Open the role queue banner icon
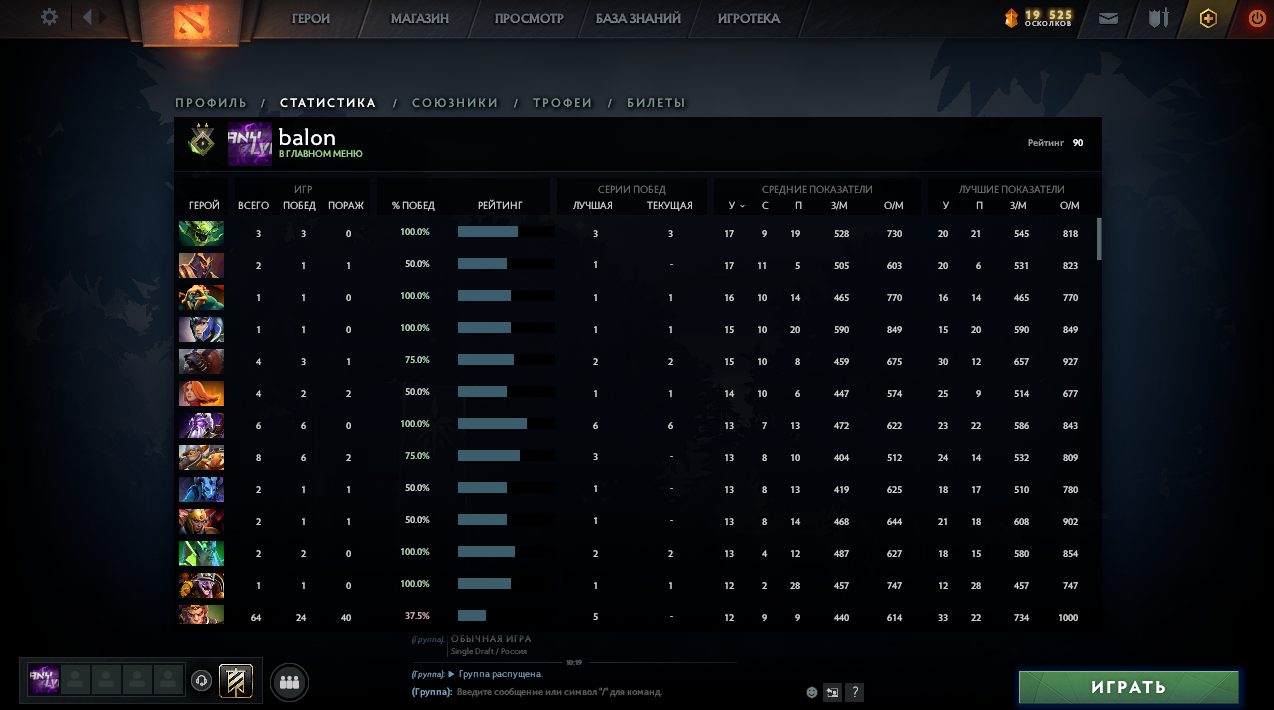This screenshot has height=710, width=1274. tap(236, 681)
